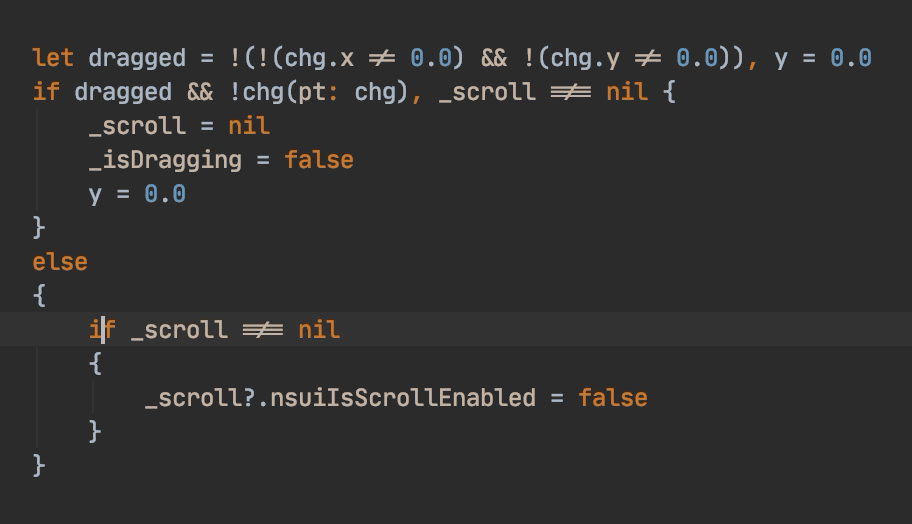Click the 'else' keyword
The height and width of the screenshot is (524, 912).
60,262
